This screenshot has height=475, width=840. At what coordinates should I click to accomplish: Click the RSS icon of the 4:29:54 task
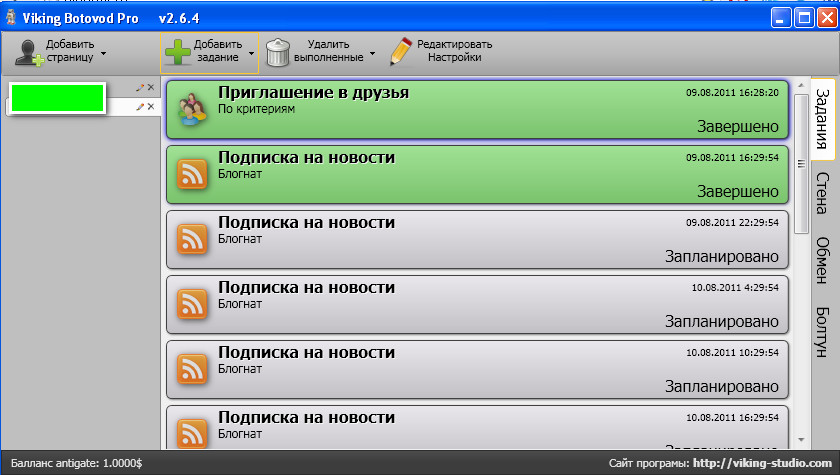pos(192,304)
